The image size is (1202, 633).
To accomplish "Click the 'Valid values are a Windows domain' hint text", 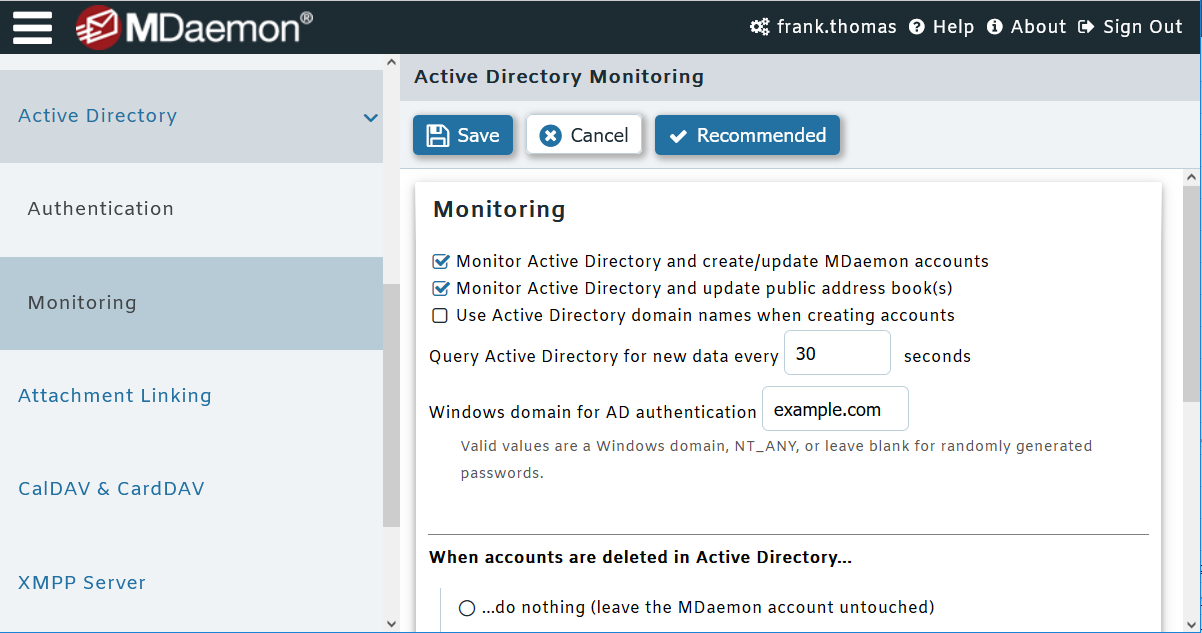I will pyautogui.click(x=776, y=459).
